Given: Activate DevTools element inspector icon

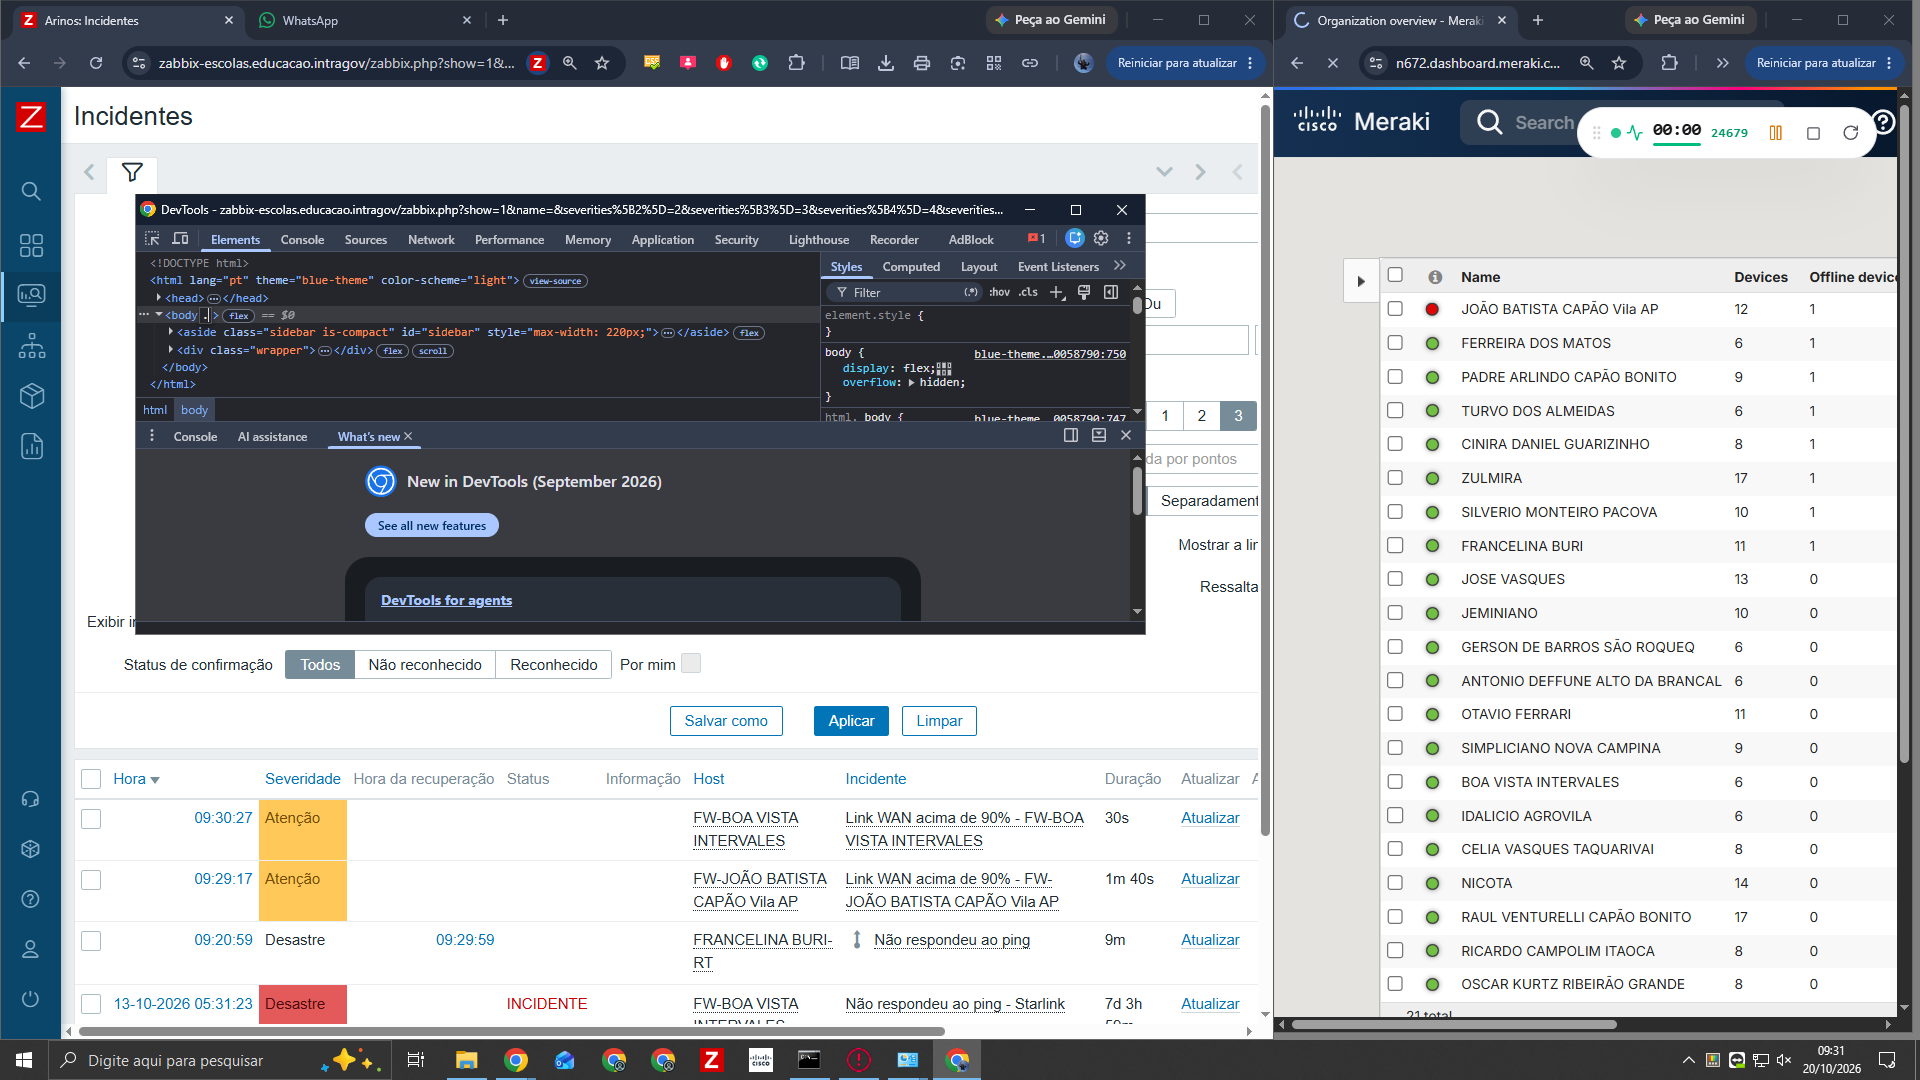Looking at the screenshot, I should 152,239.
